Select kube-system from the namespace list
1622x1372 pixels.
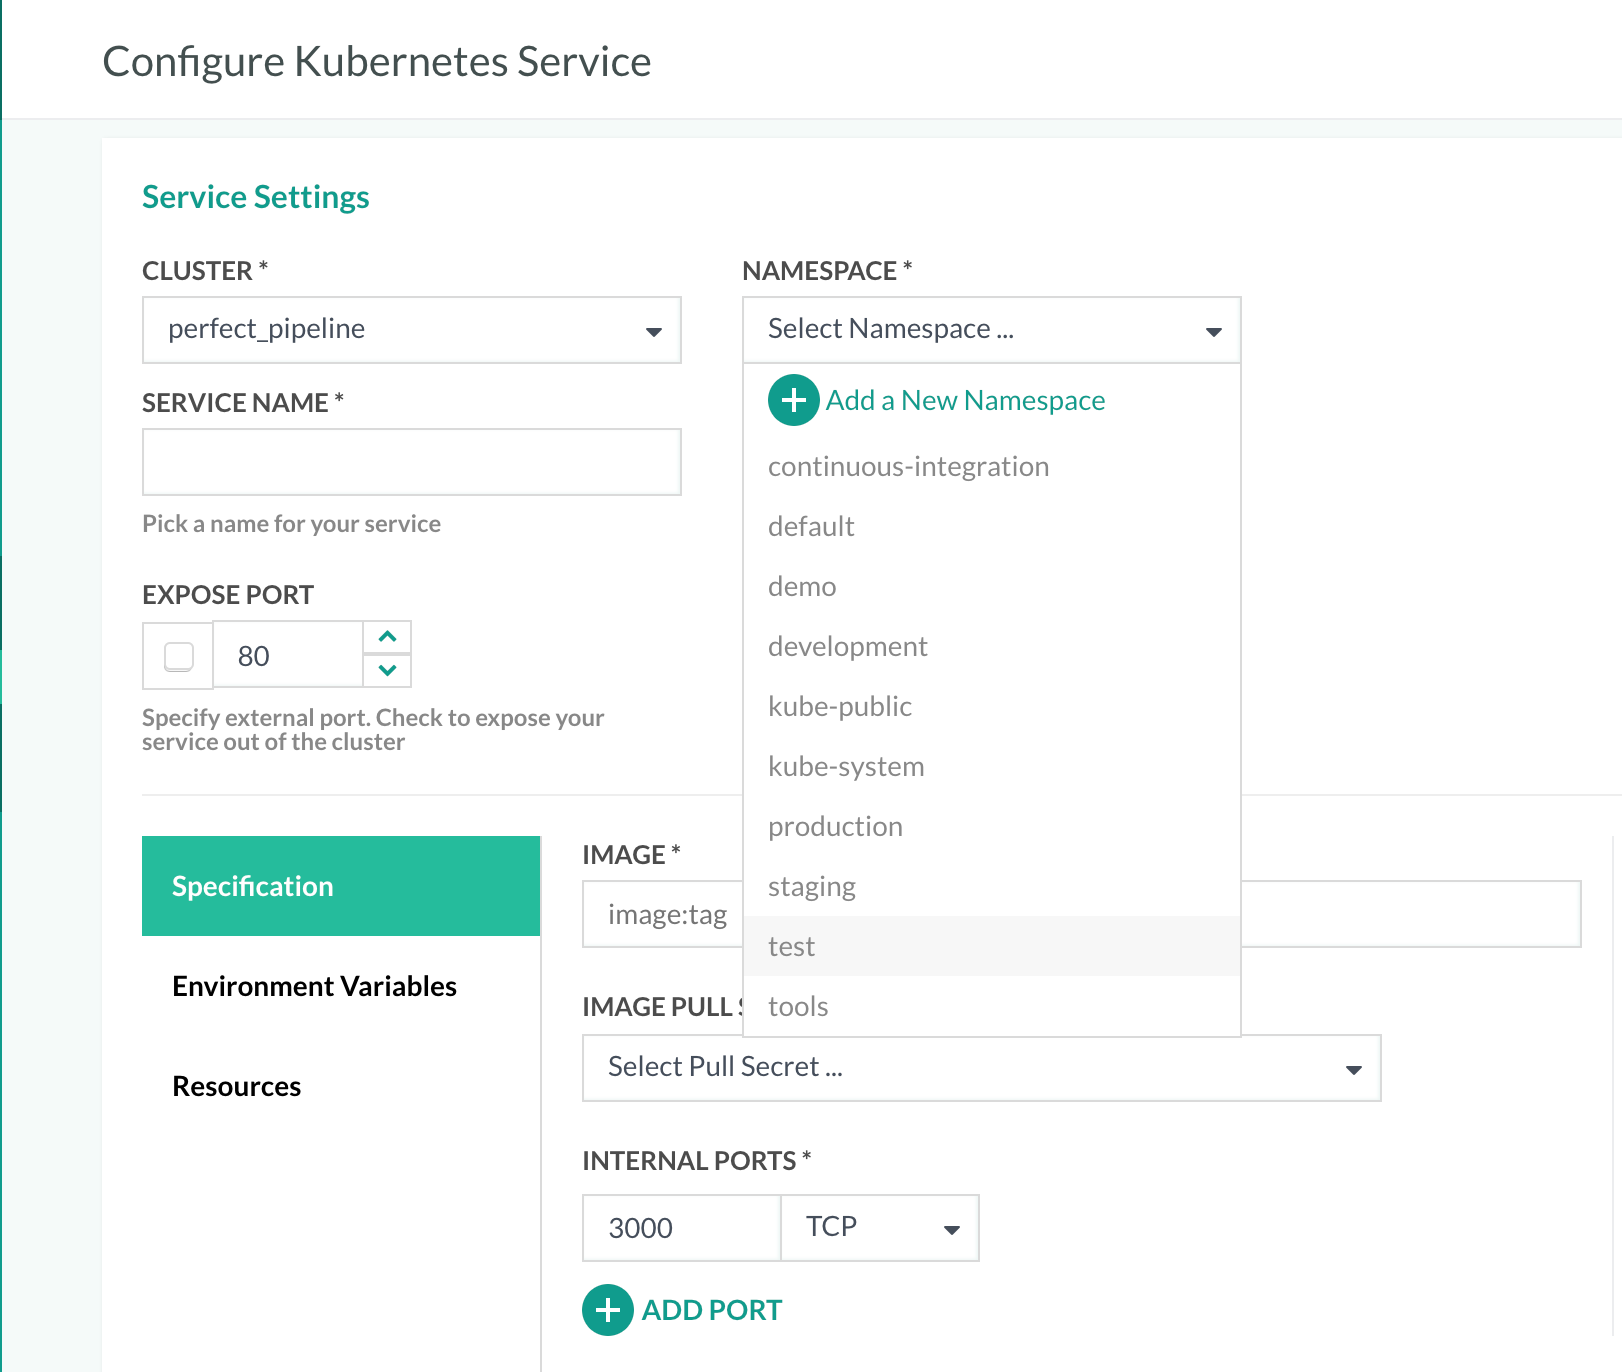(846, 767)
